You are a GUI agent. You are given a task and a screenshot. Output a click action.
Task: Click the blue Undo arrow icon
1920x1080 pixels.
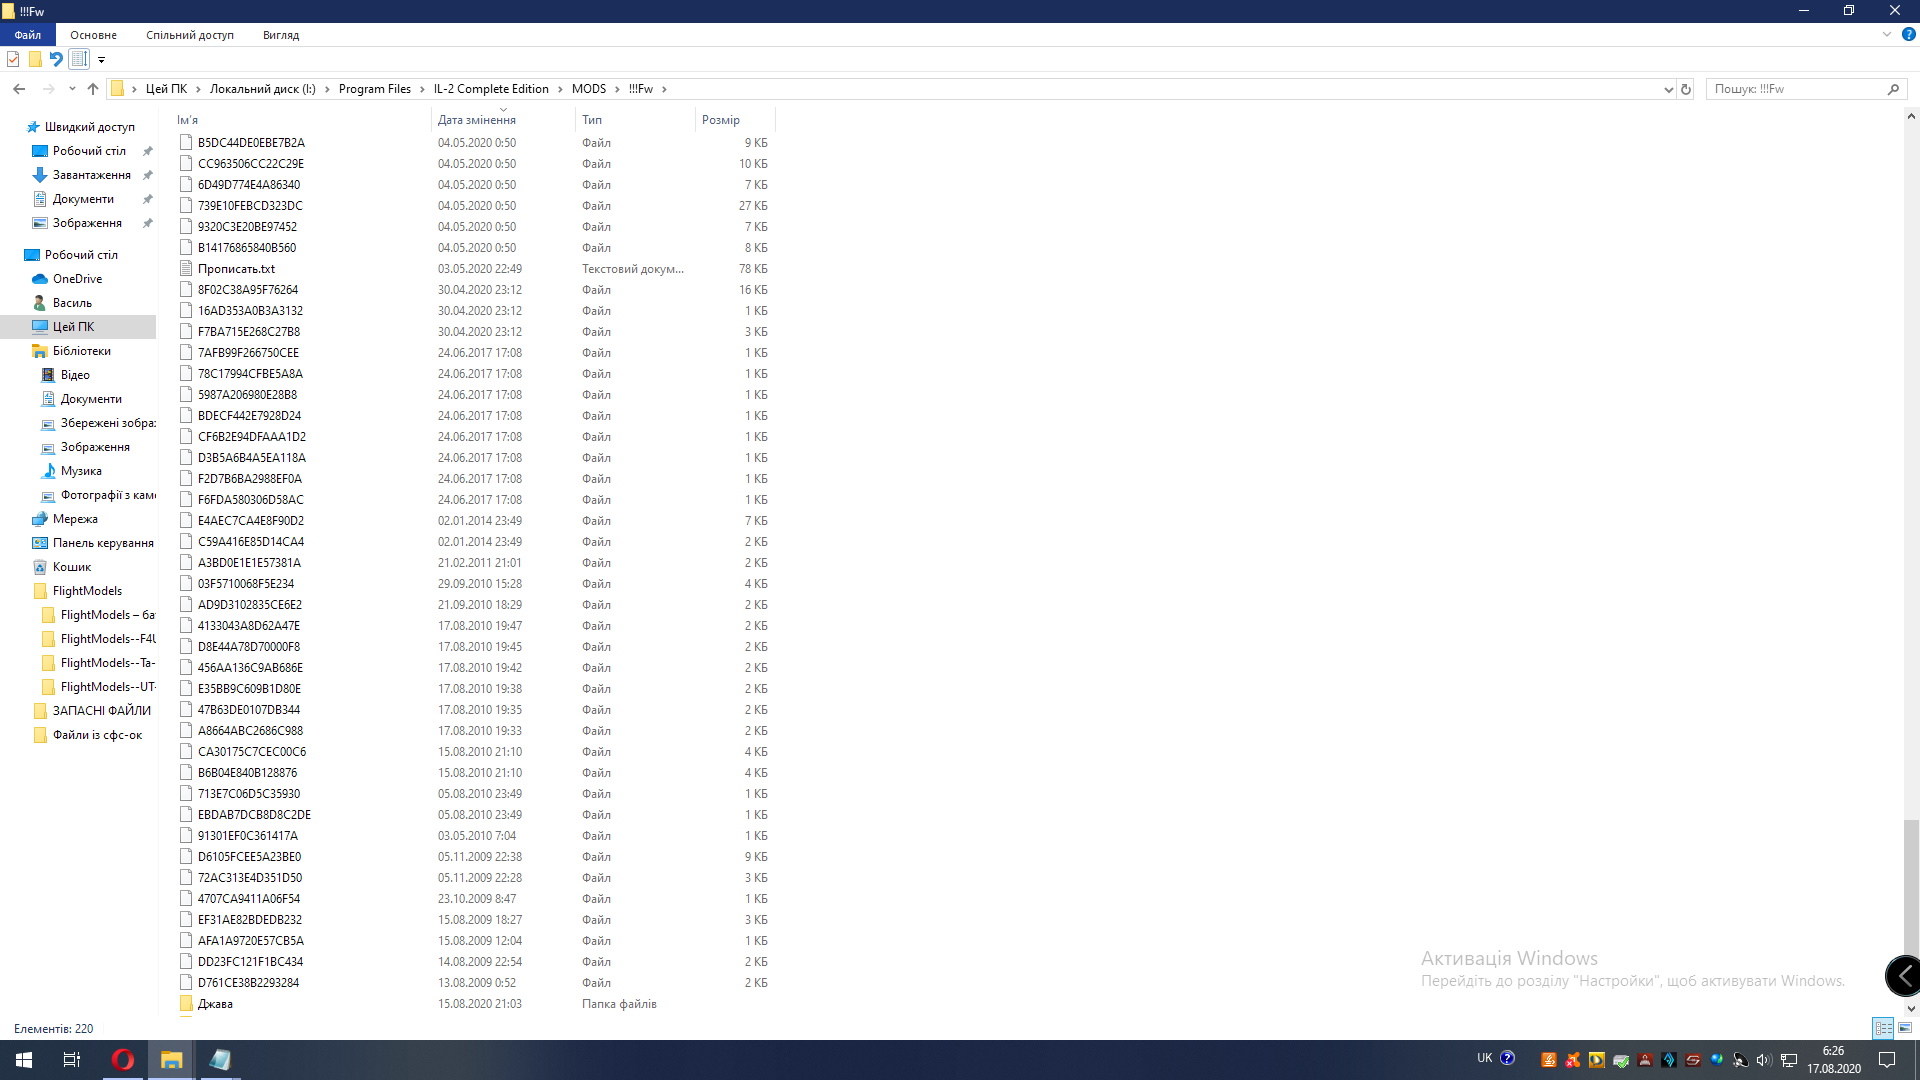(x=56, y=59)
